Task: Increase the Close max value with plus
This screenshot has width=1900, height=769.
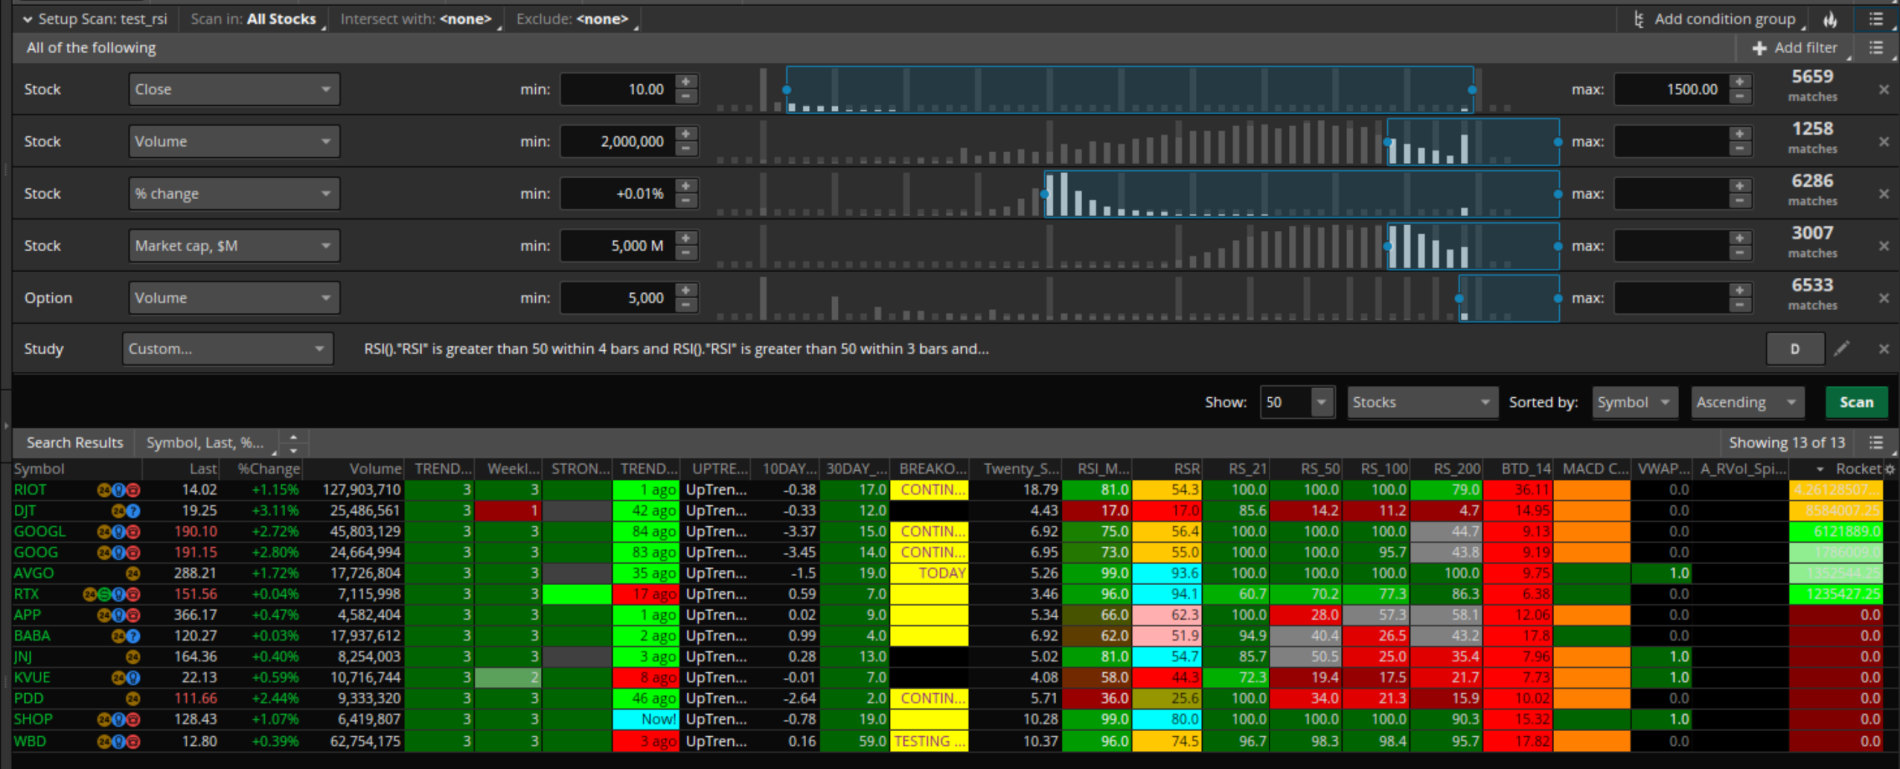Action: pos(1740,82)
